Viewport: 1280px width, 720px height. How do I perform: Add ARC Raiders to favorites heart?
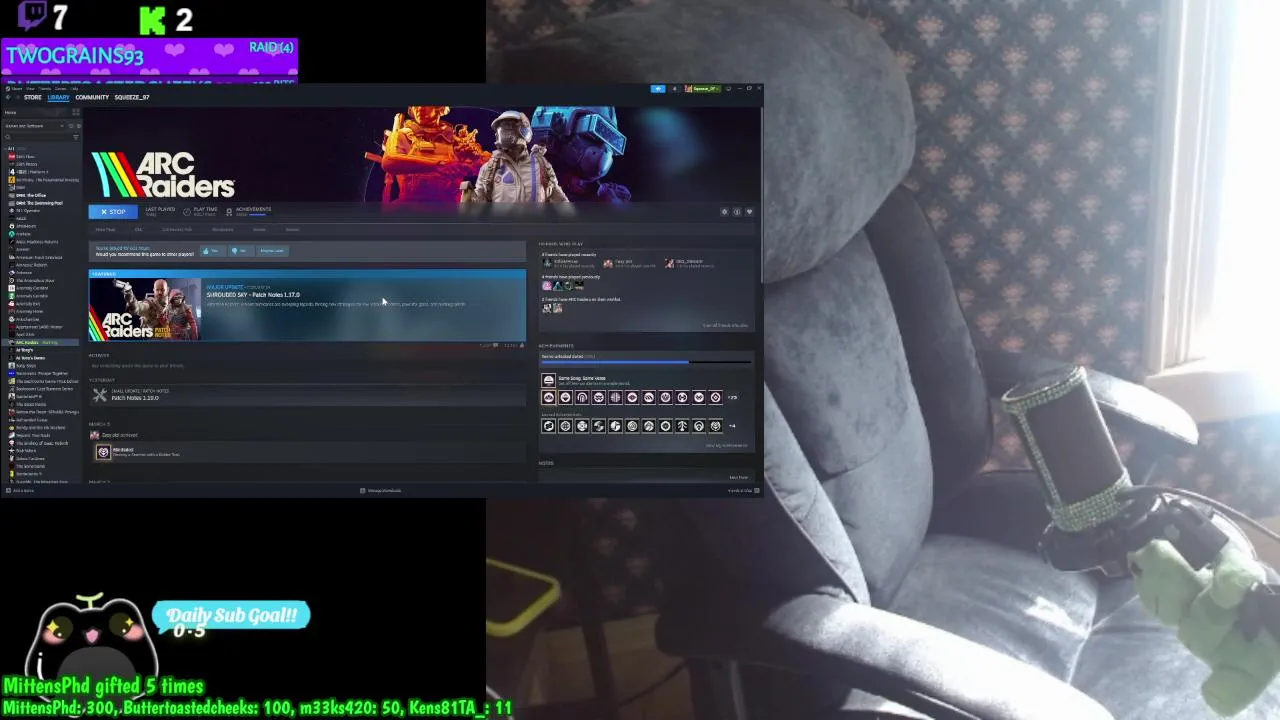[x=749, y=212]
